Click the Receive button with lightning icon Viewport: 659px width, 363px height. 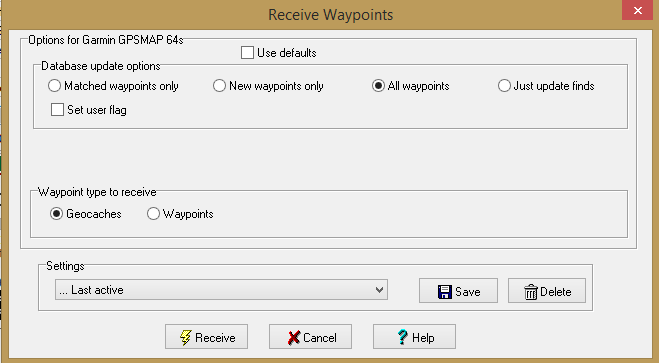(206, 337)
